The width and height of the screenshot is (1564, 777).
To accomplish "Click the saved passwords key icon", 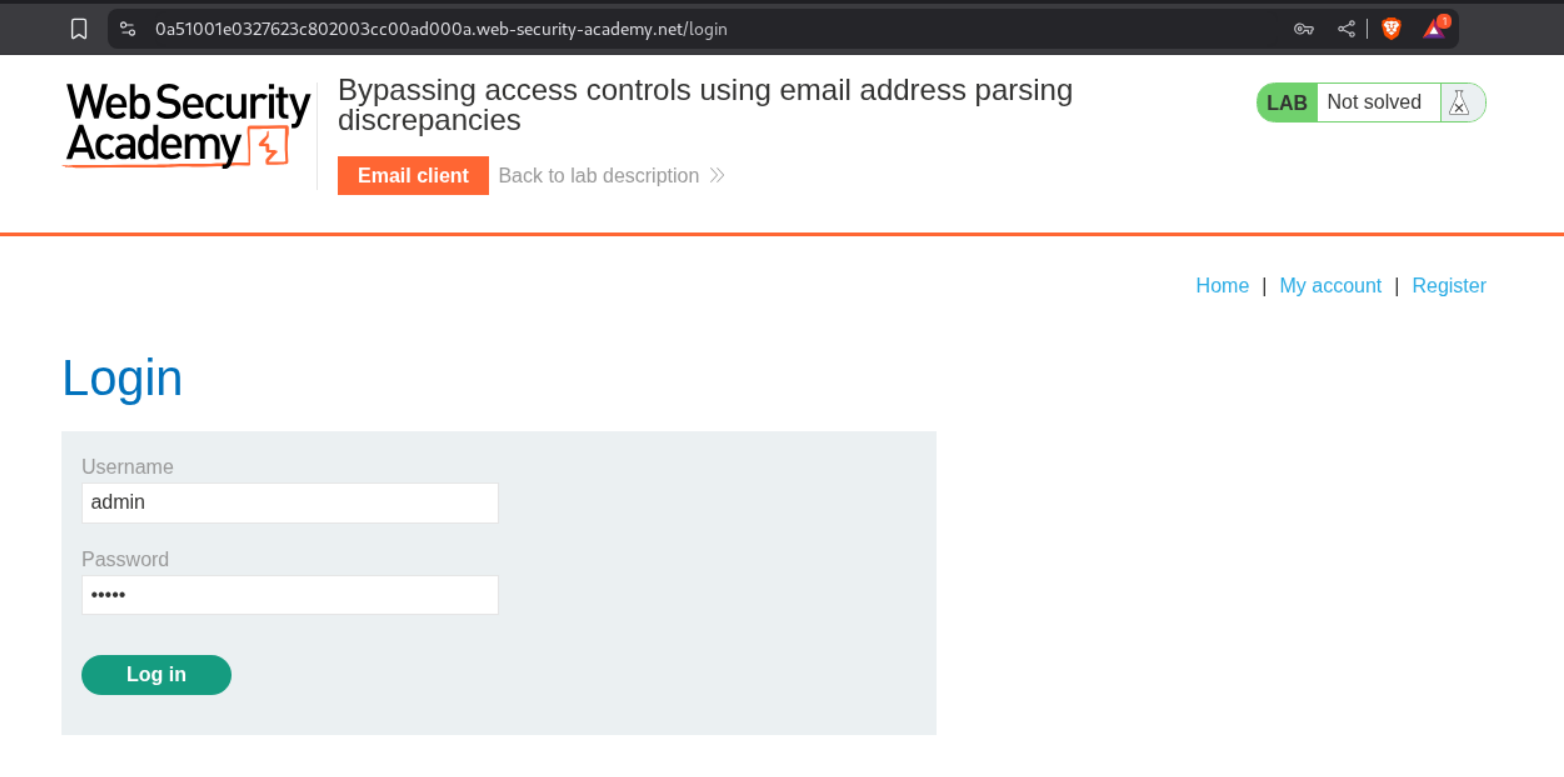I will [x=1303, y=29].
